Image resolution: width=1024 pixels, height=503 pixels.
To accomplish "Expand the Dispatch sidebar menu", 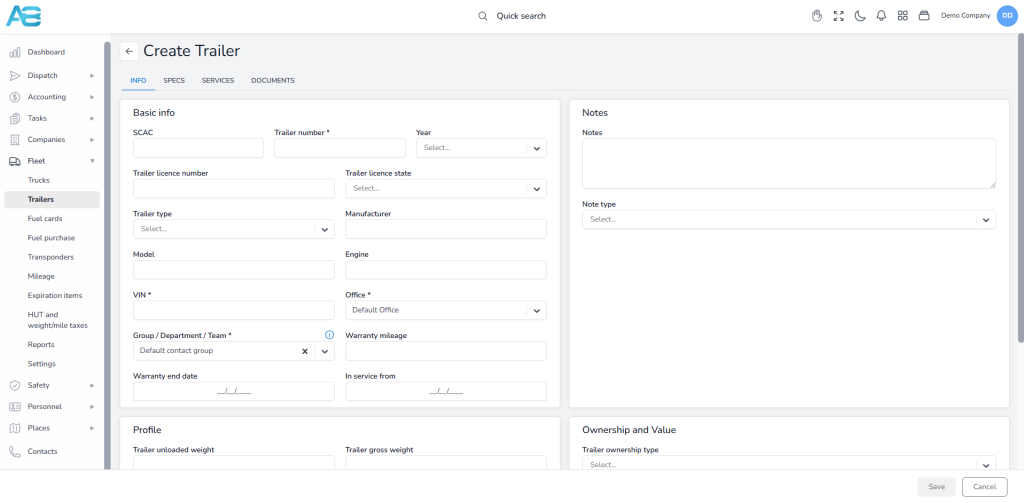I will [x=52, y=76].
